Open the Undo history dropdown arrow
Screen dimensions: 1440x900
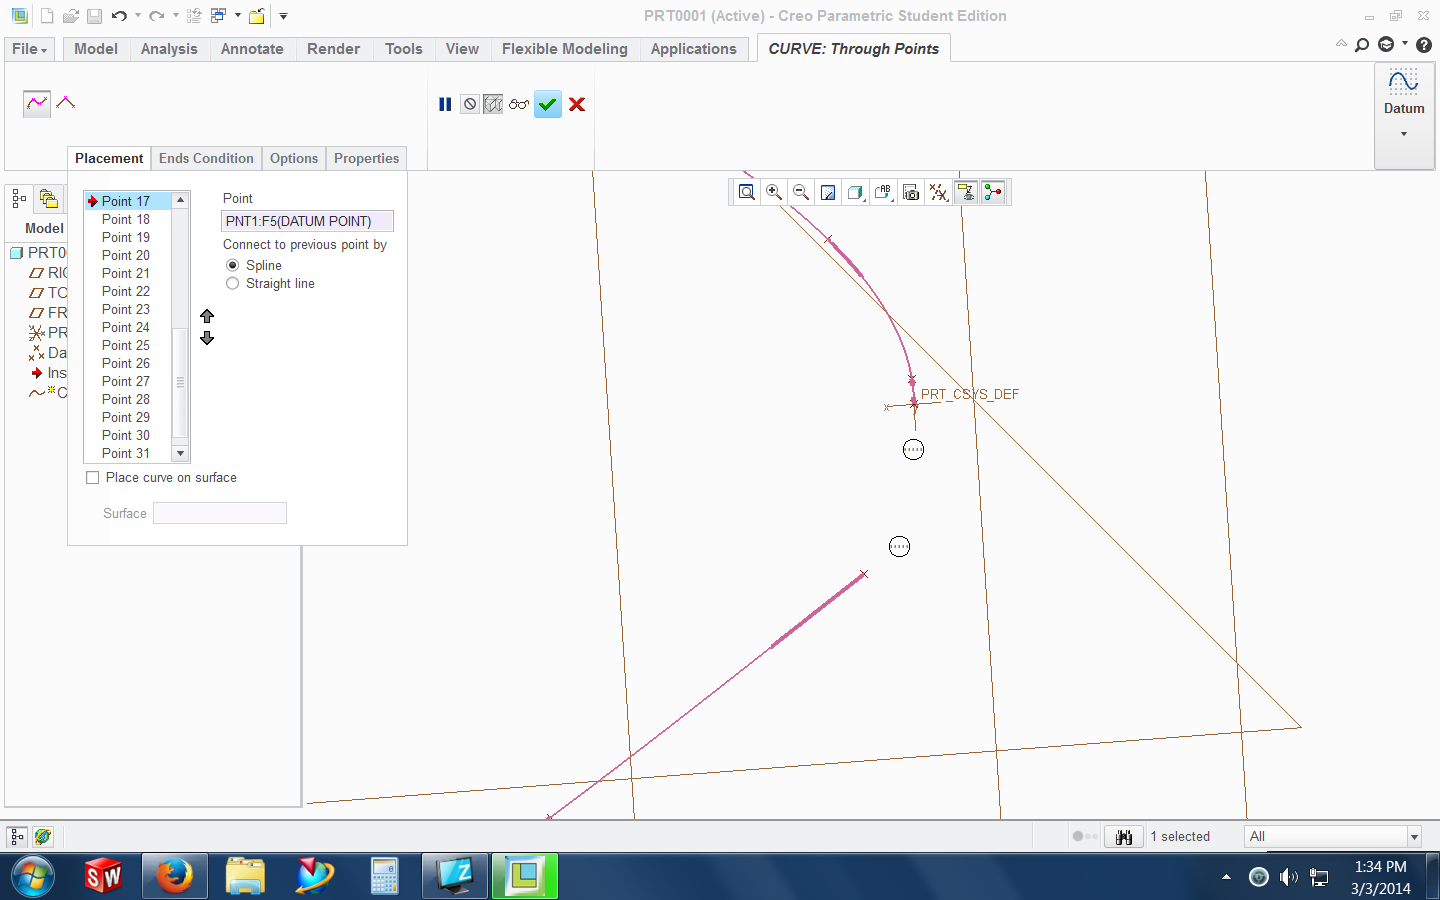pyautogui.click(x=137, y=16)
